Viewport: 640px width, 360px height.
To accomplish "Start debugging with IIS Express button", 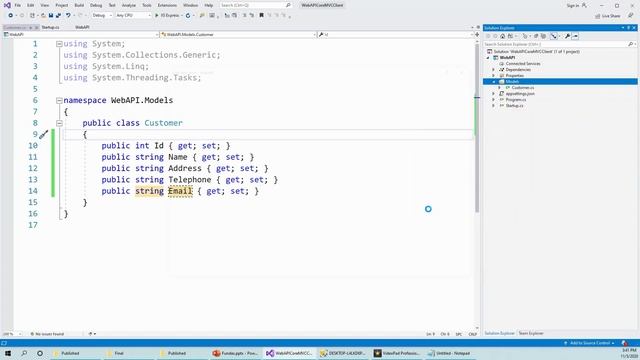I will 167,16.
